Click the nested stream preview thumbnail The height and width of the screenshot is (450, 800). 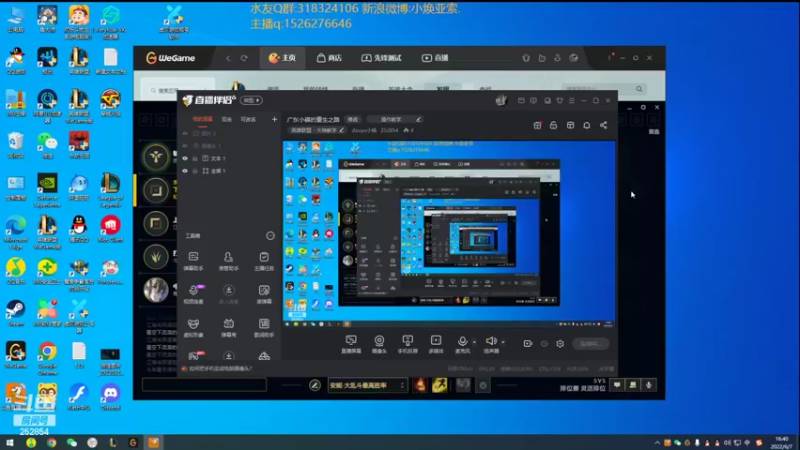tap(449, 234)
